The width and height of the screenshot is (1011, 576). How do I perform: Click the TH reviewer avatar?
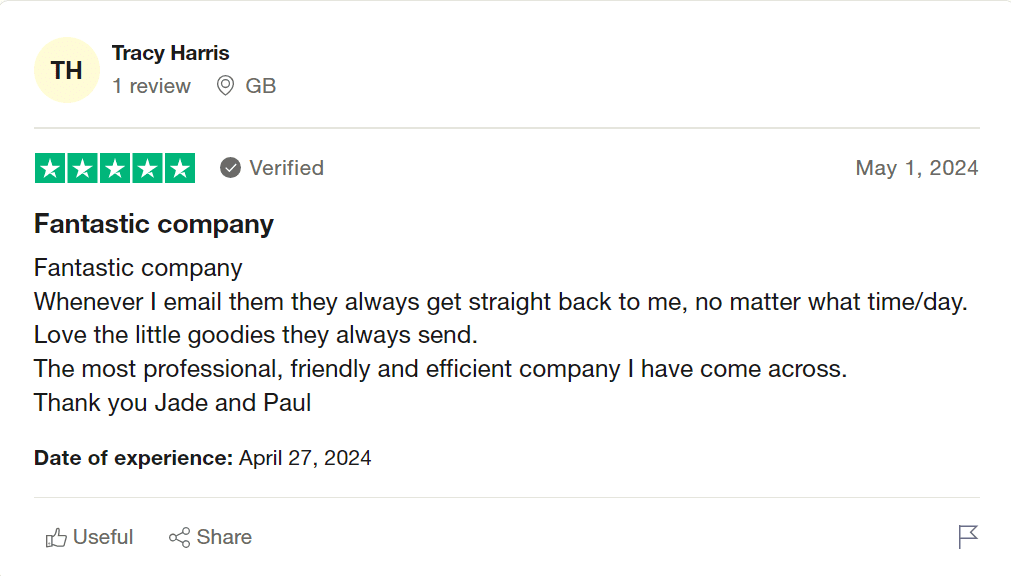click(67, 70)
